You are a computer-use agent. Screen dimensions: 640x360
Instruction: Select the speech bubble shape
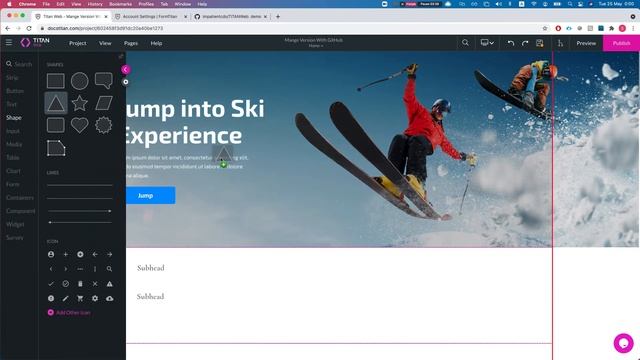pyautogui.click(x=104, y=80)
